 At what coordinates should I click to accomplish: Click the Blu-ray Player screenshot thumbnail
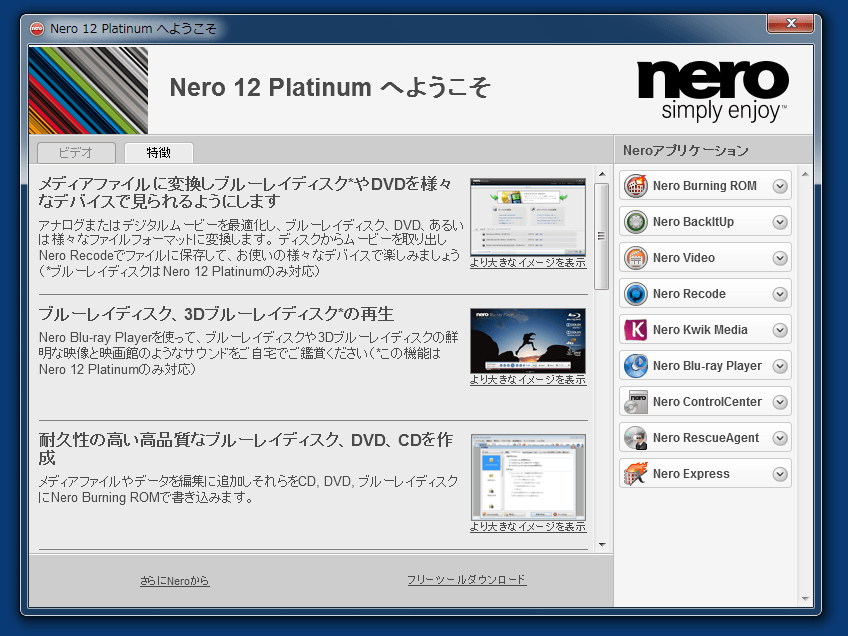click(x=528, y=341)
